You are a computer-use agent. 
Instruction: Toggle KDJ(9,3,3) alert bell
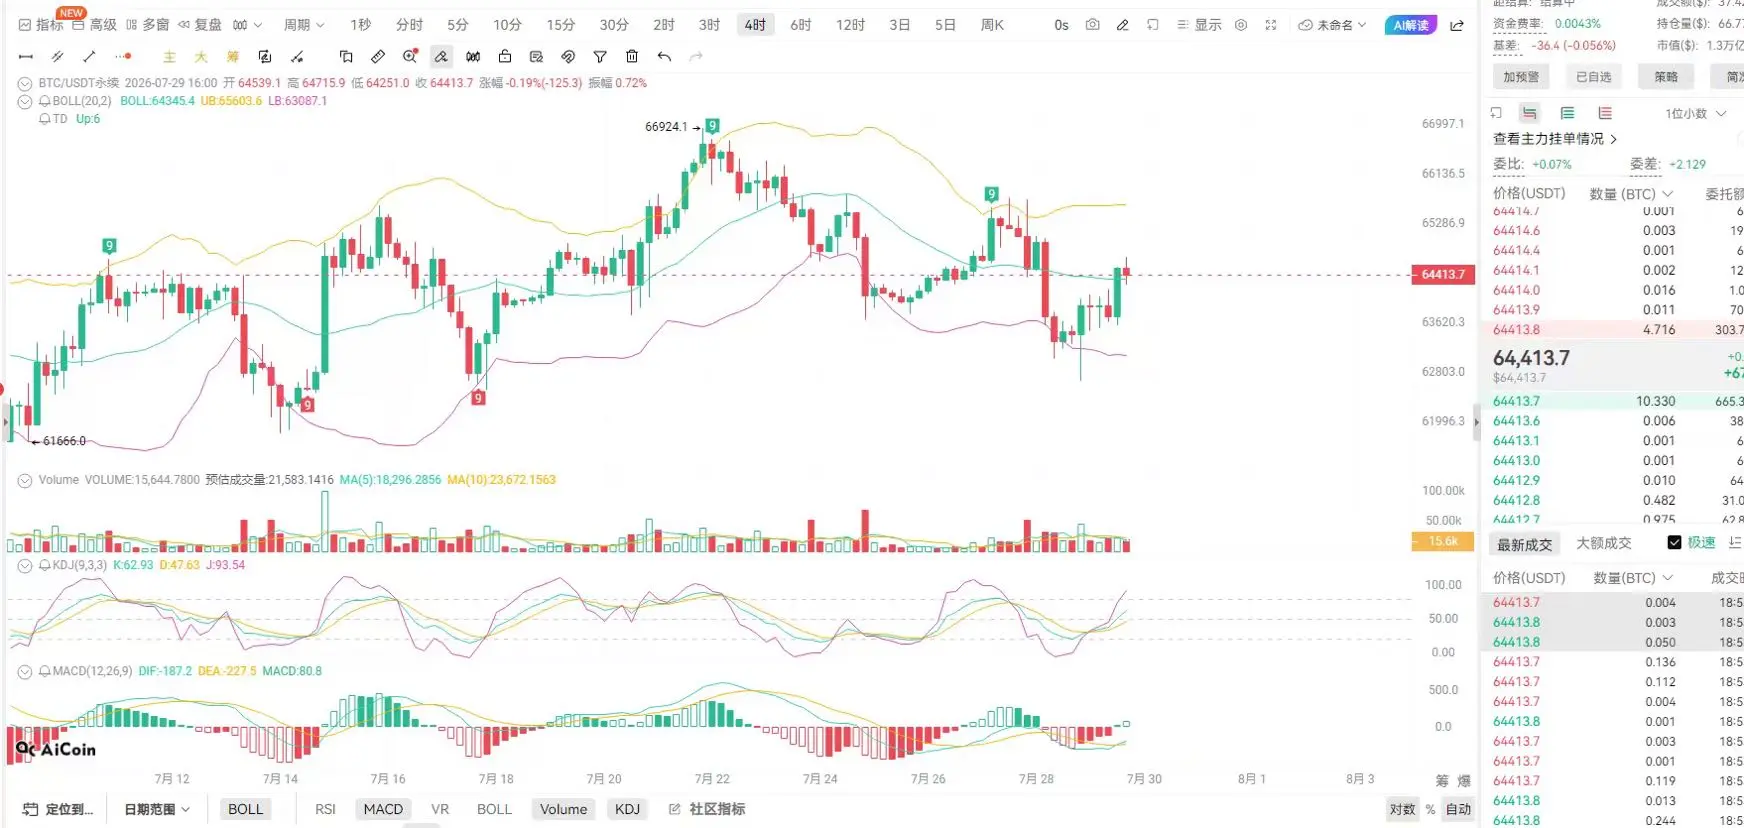pos(44,565)
